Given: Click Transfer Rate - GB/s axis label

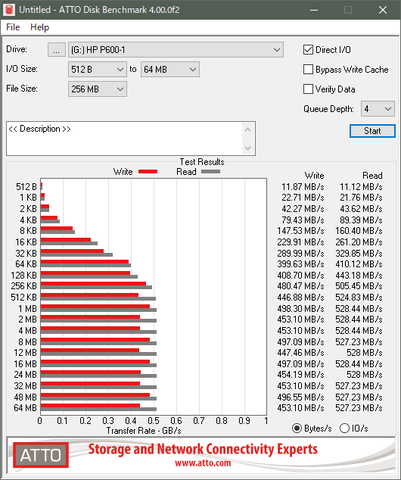Looking at the screenshot, I should (x=144, y=431).
